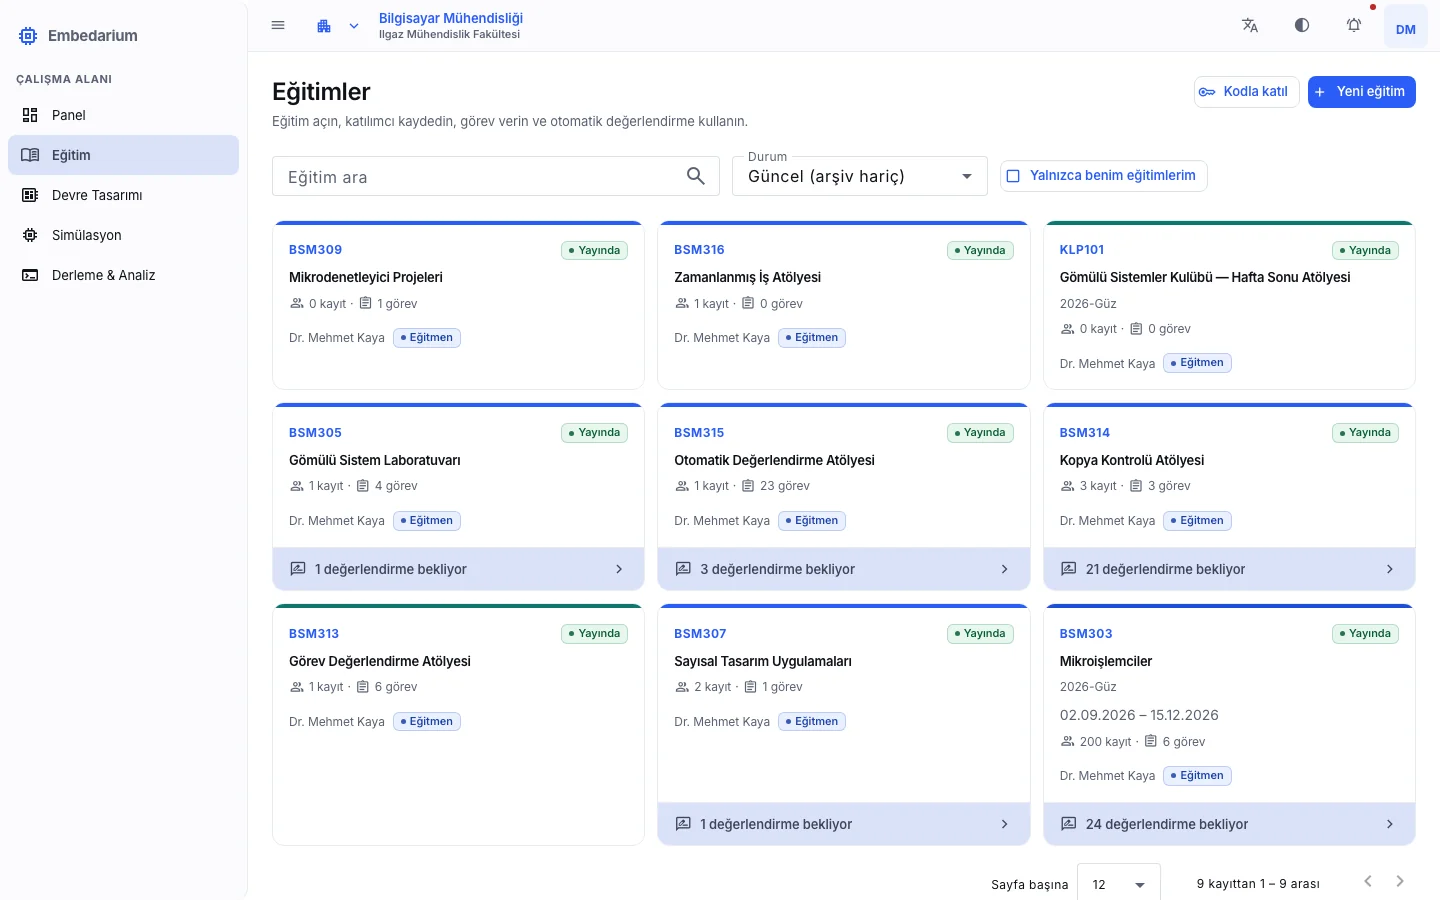Go to next page arrow

click(1400, 881)
